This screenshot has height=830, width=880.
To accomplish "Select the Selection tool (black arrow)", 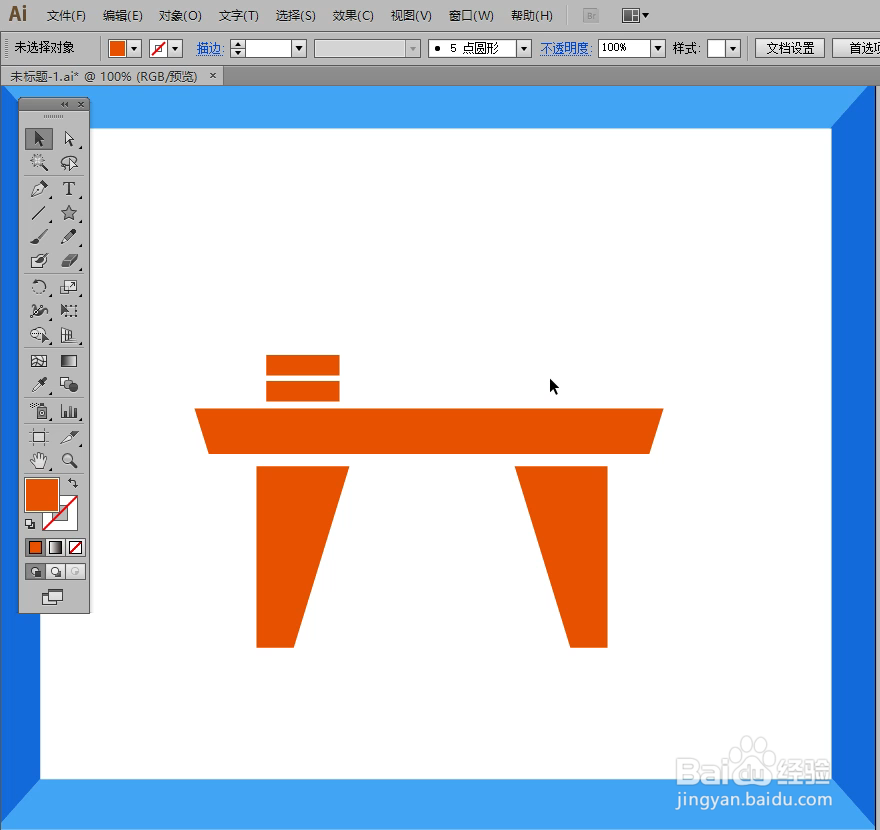I will (39, 139).
